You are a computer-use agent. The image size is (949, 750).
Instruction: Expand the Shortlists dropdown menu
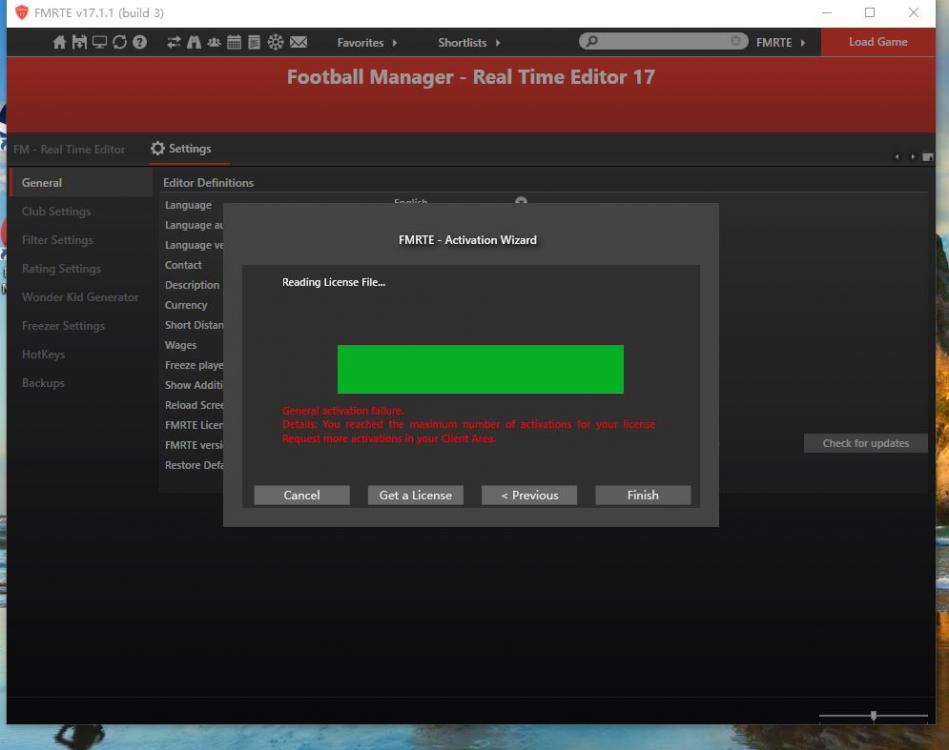tap(469, 43)
